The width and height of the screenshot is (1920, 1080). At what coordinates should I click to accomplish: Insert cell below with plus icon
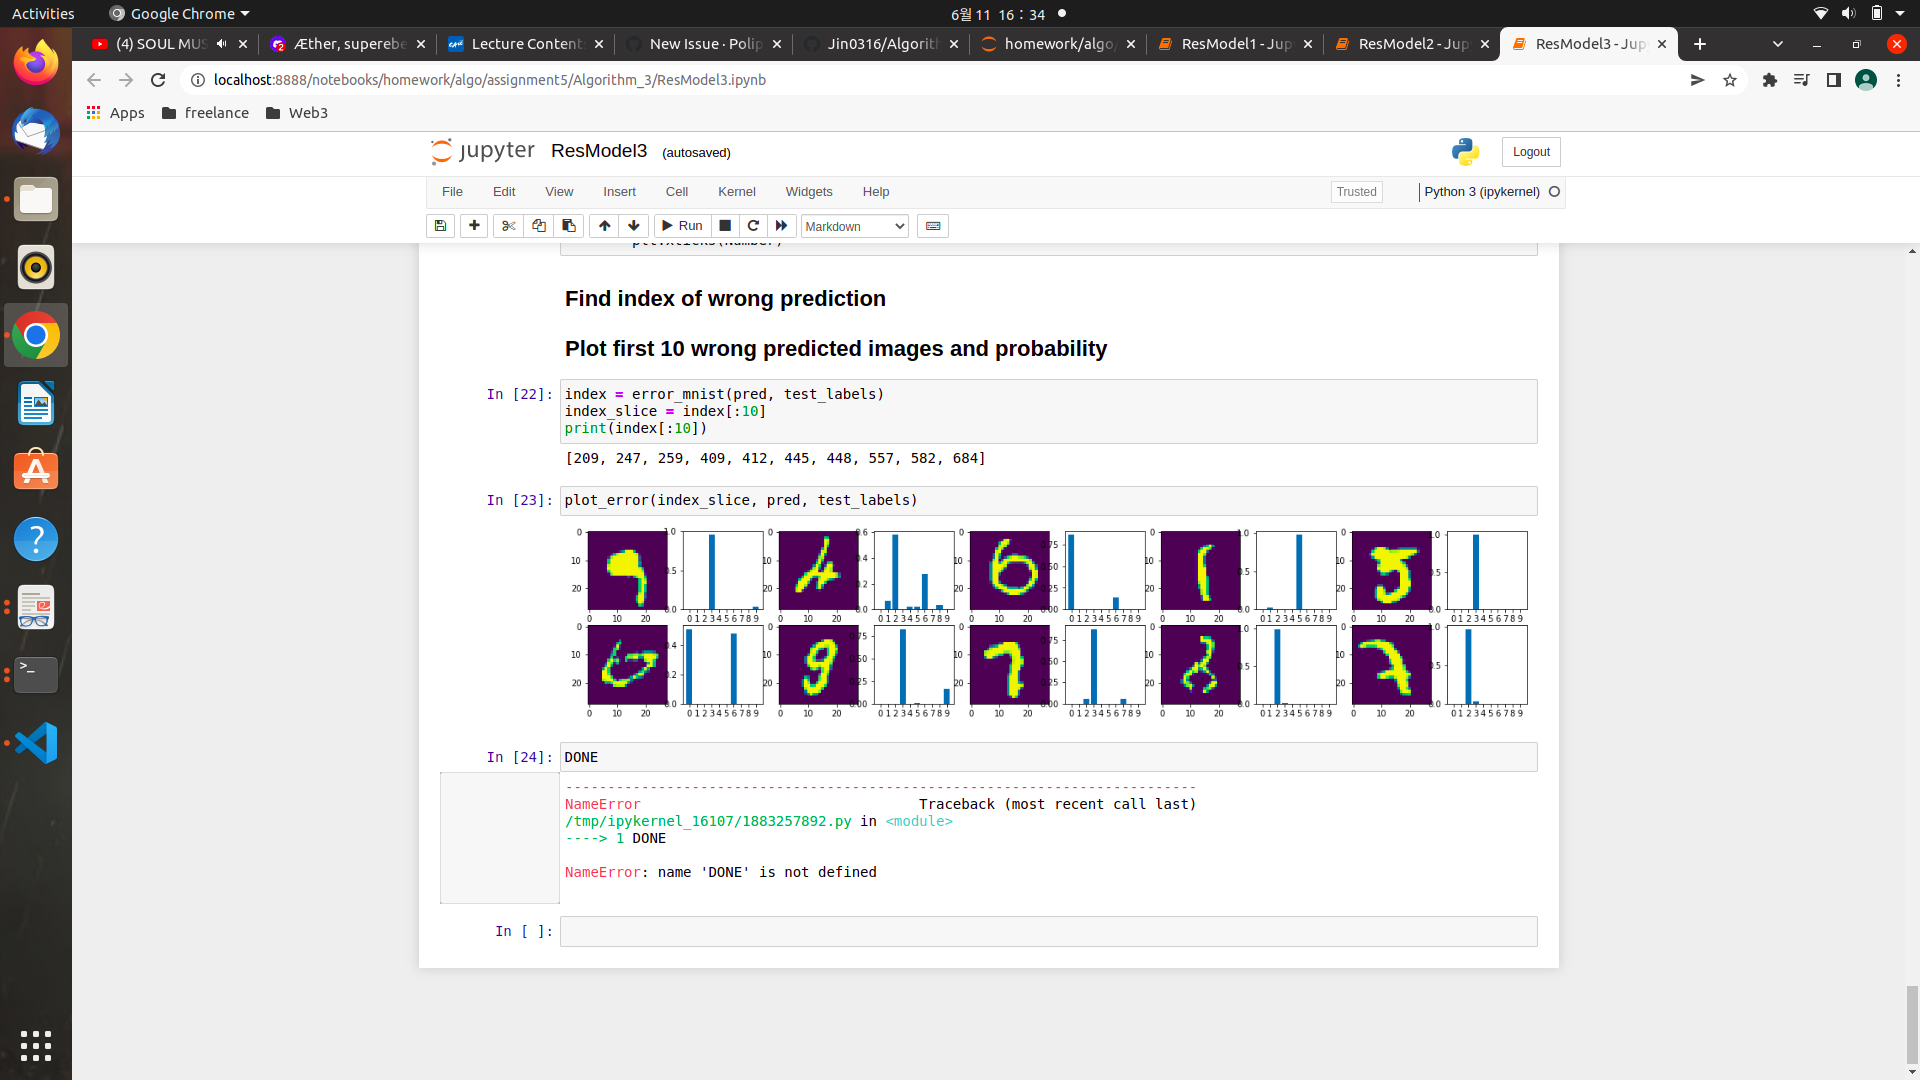(474, 226)
